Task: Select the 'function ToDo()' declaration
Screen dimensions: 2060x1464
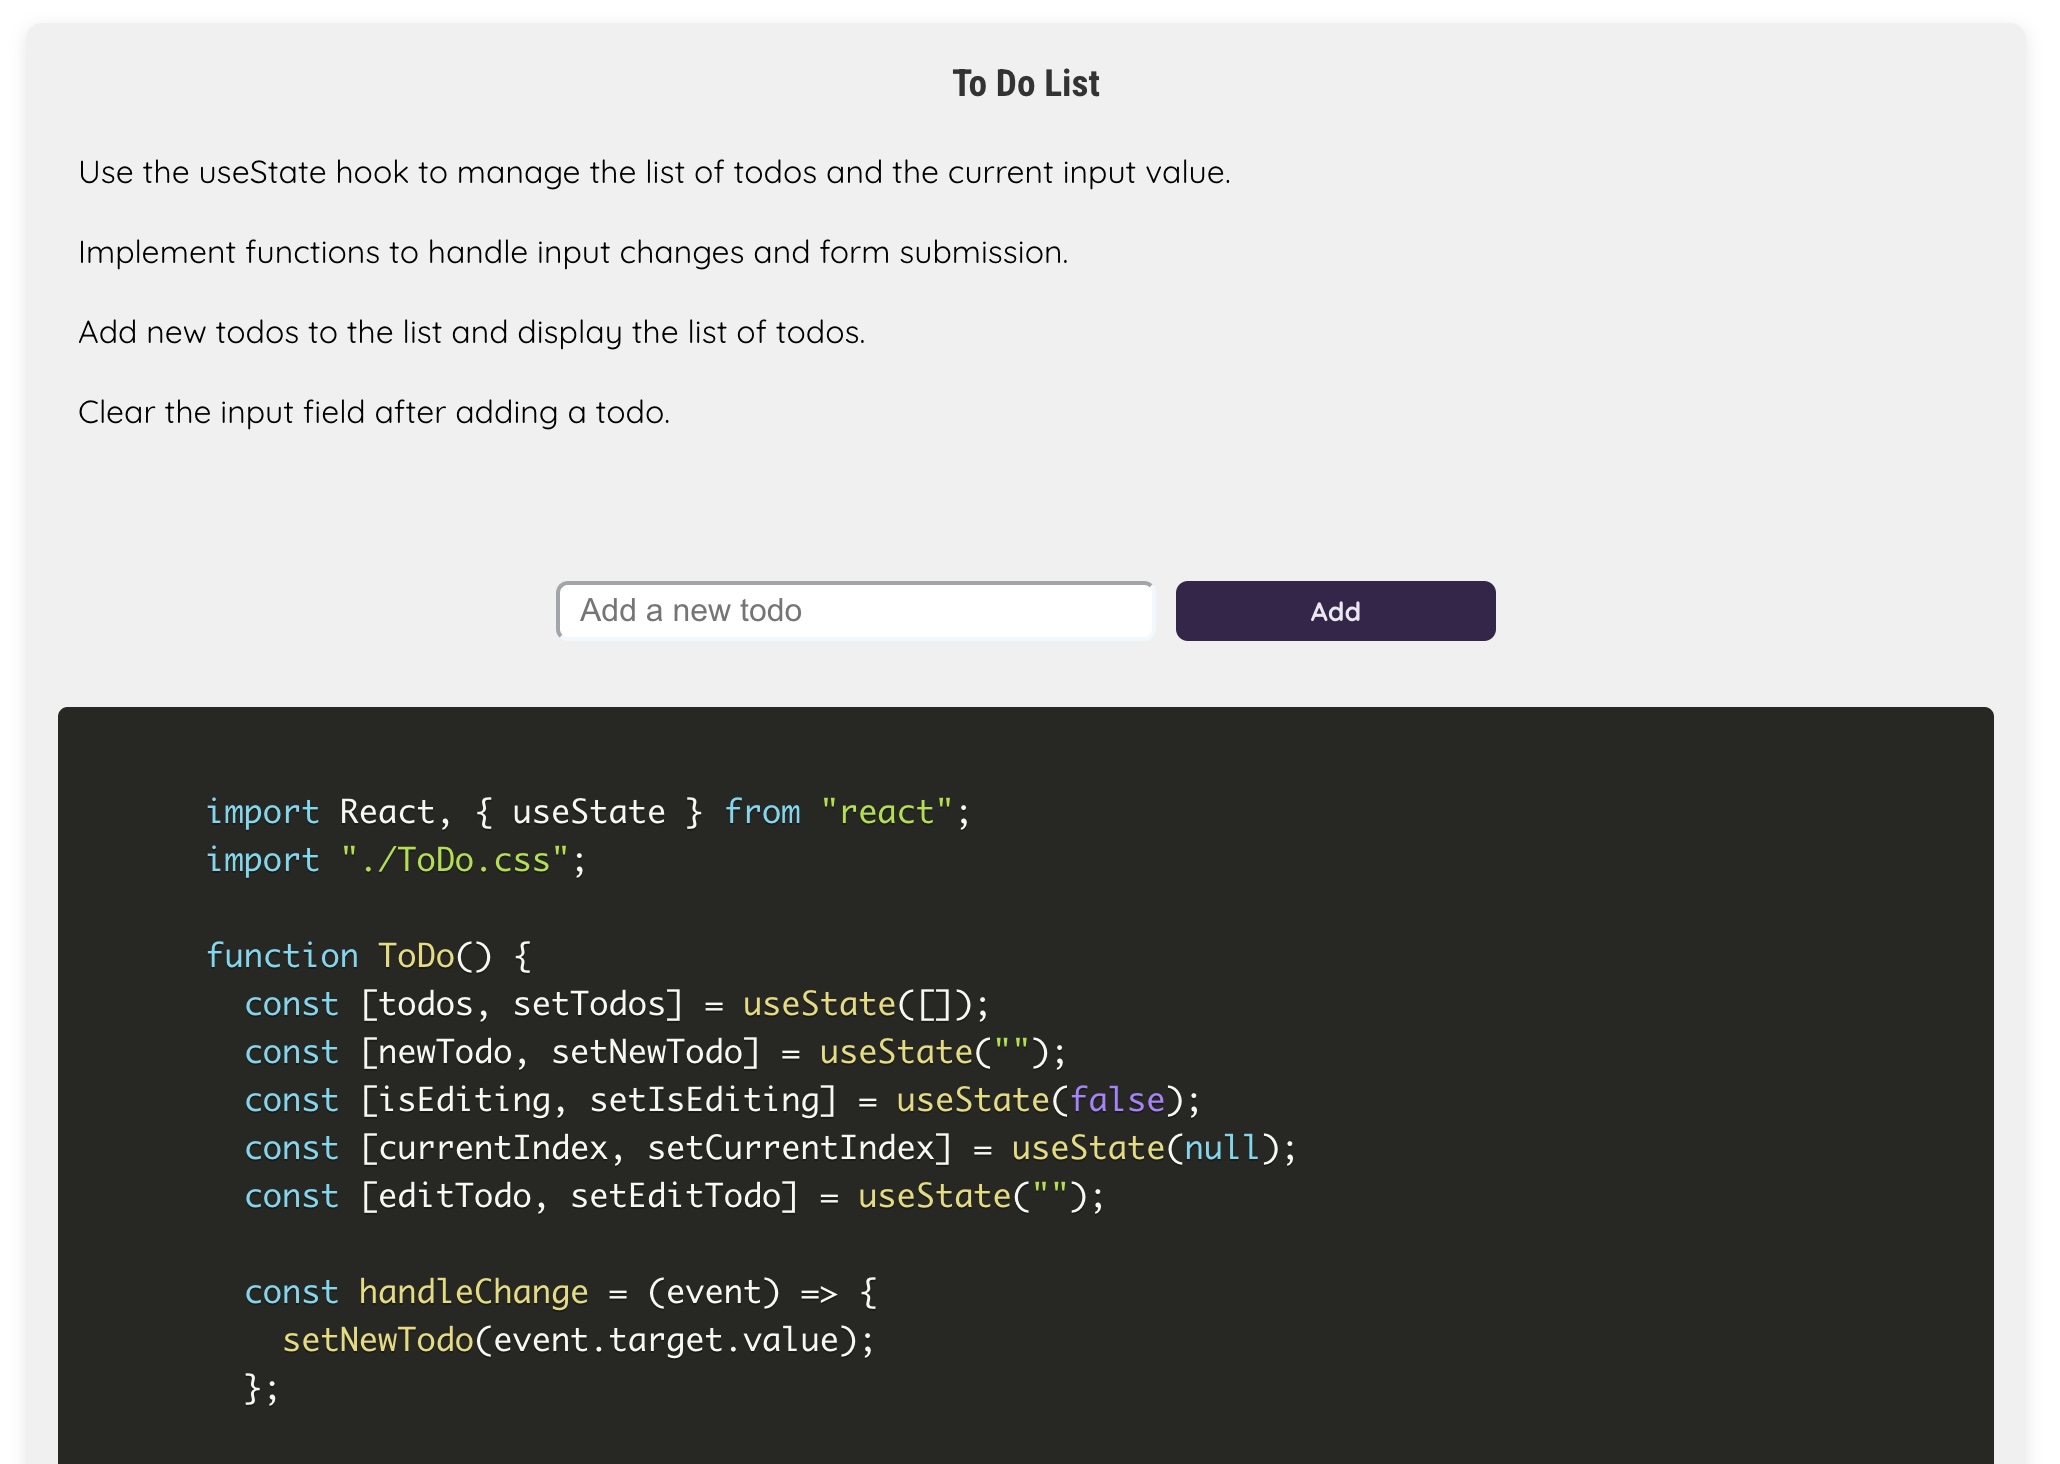Action: point(368,955)
